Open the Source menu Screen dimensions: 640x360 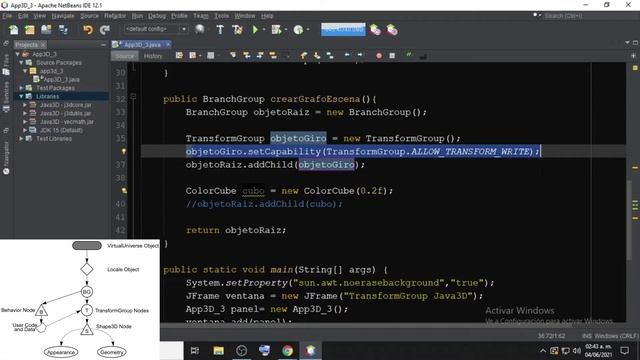89,16
